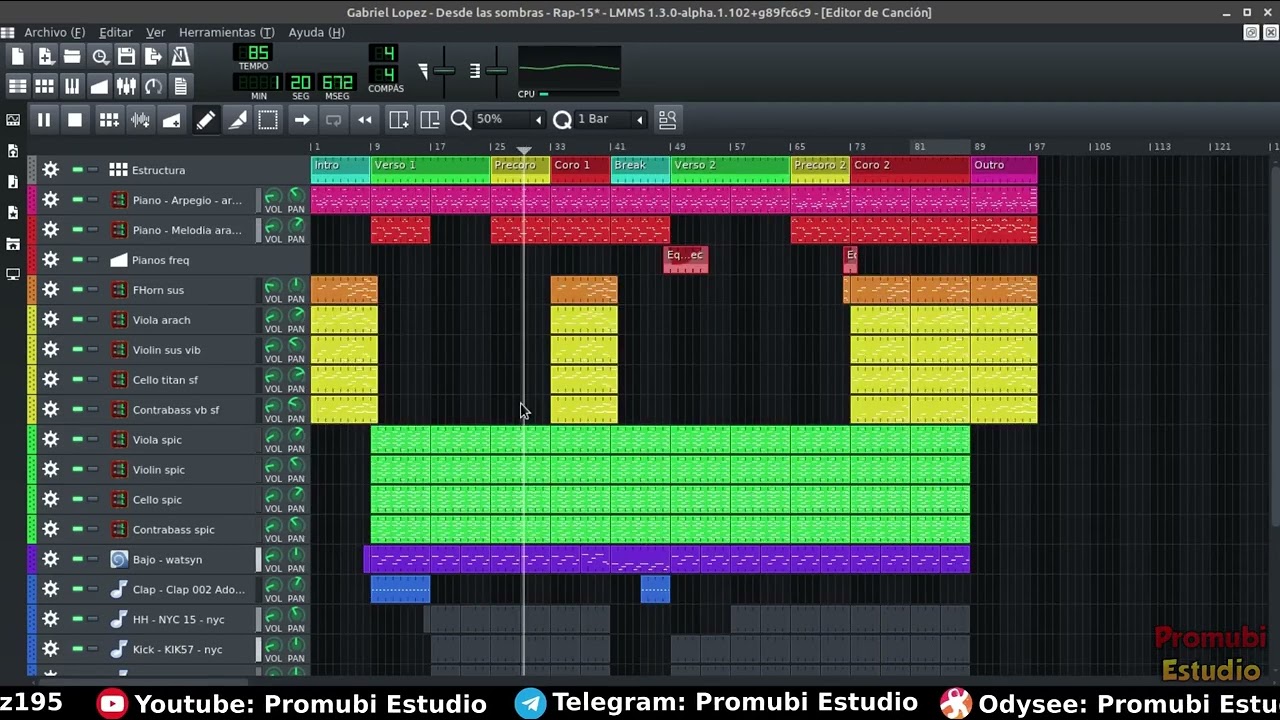Toggle the metronome icon
This screenshot has width=1280, height=720.
tap(181, 57)
